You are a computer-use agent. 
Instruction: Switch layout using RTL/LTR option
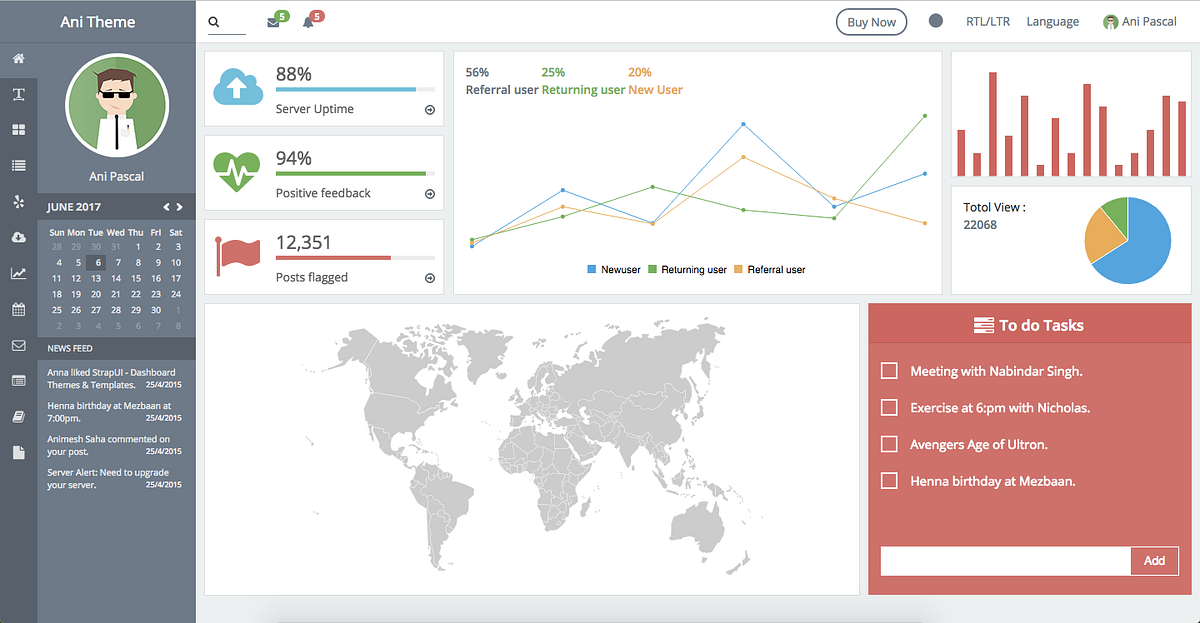click(x=988, y=20)
